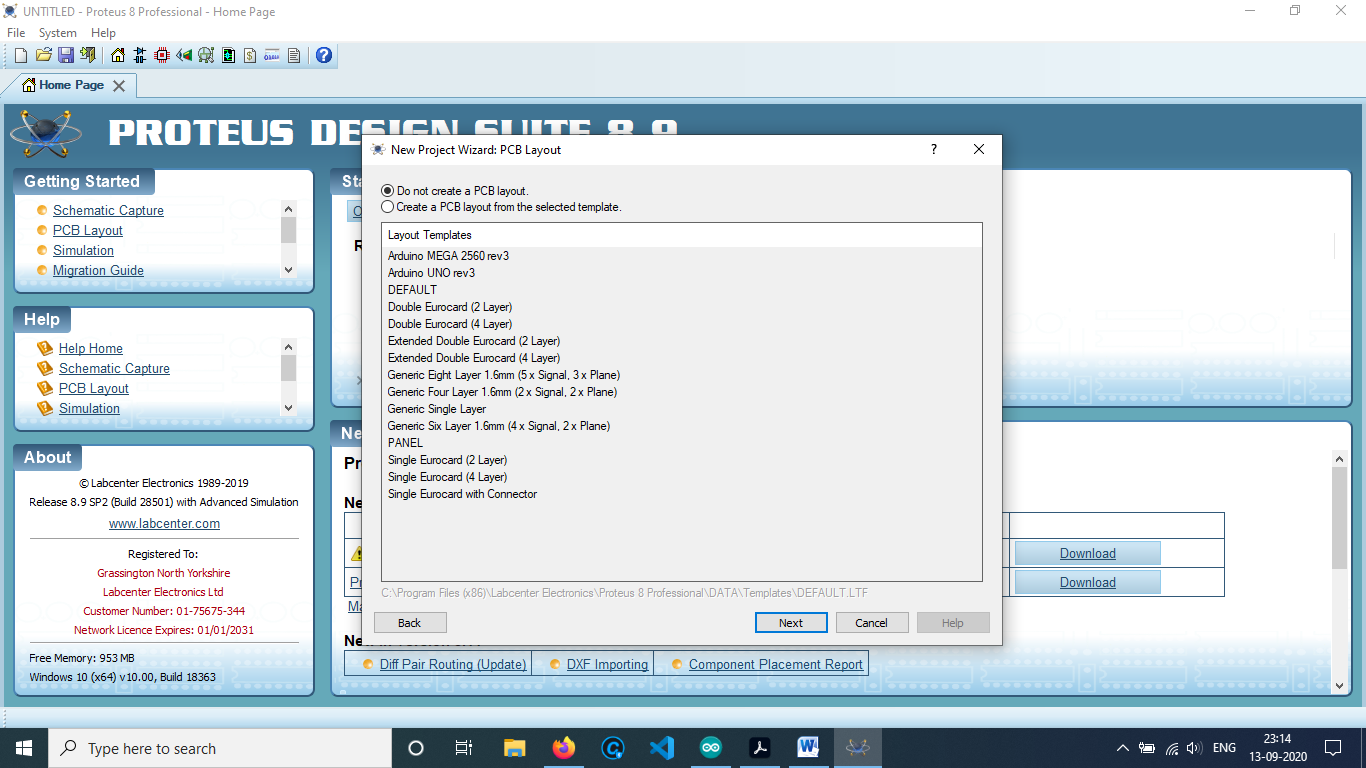Image resolution: width=1366 pixels, height=768 pixels.
Task: Click the volume speaker tray icon
Action: pos(1194,748)
